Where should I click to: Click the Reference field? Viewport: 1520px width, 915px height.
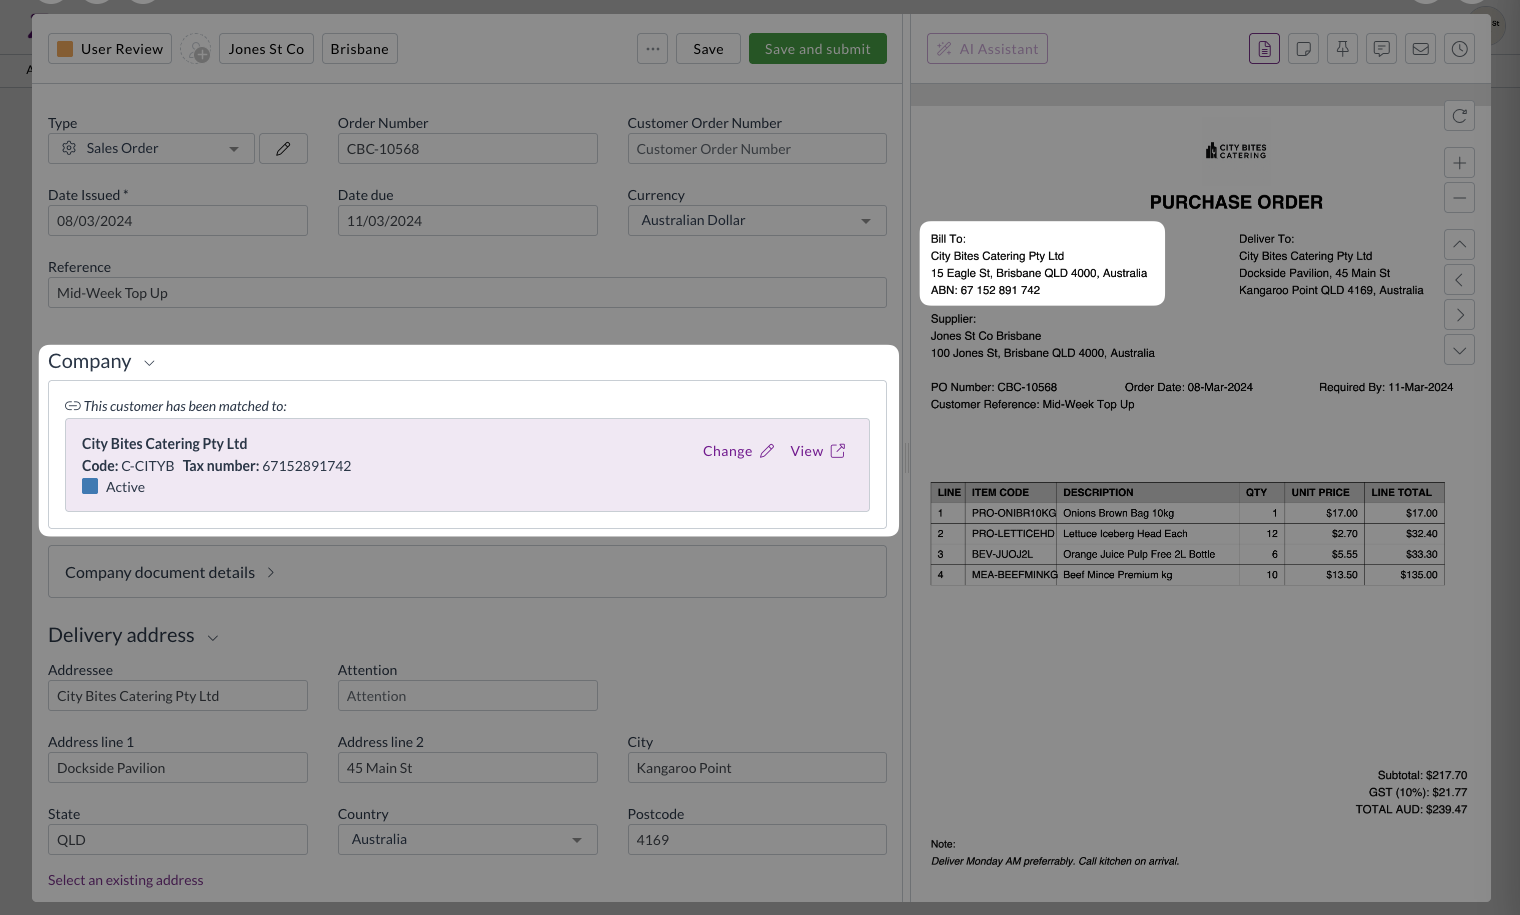coord(467,292)
